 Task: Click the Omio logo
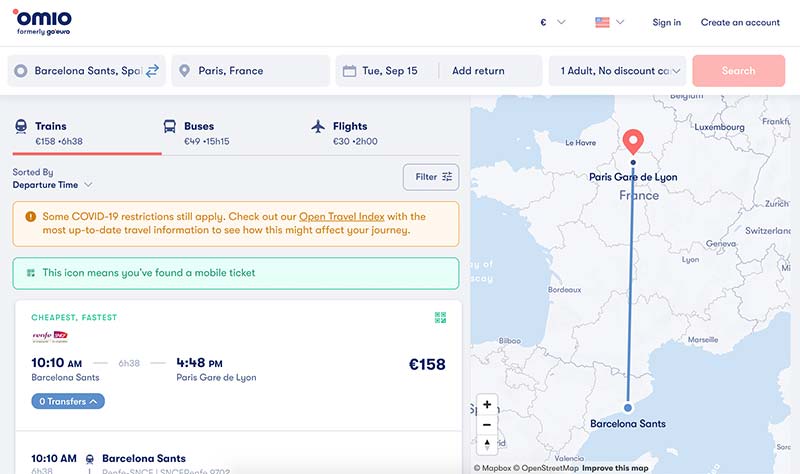(42, 22)
